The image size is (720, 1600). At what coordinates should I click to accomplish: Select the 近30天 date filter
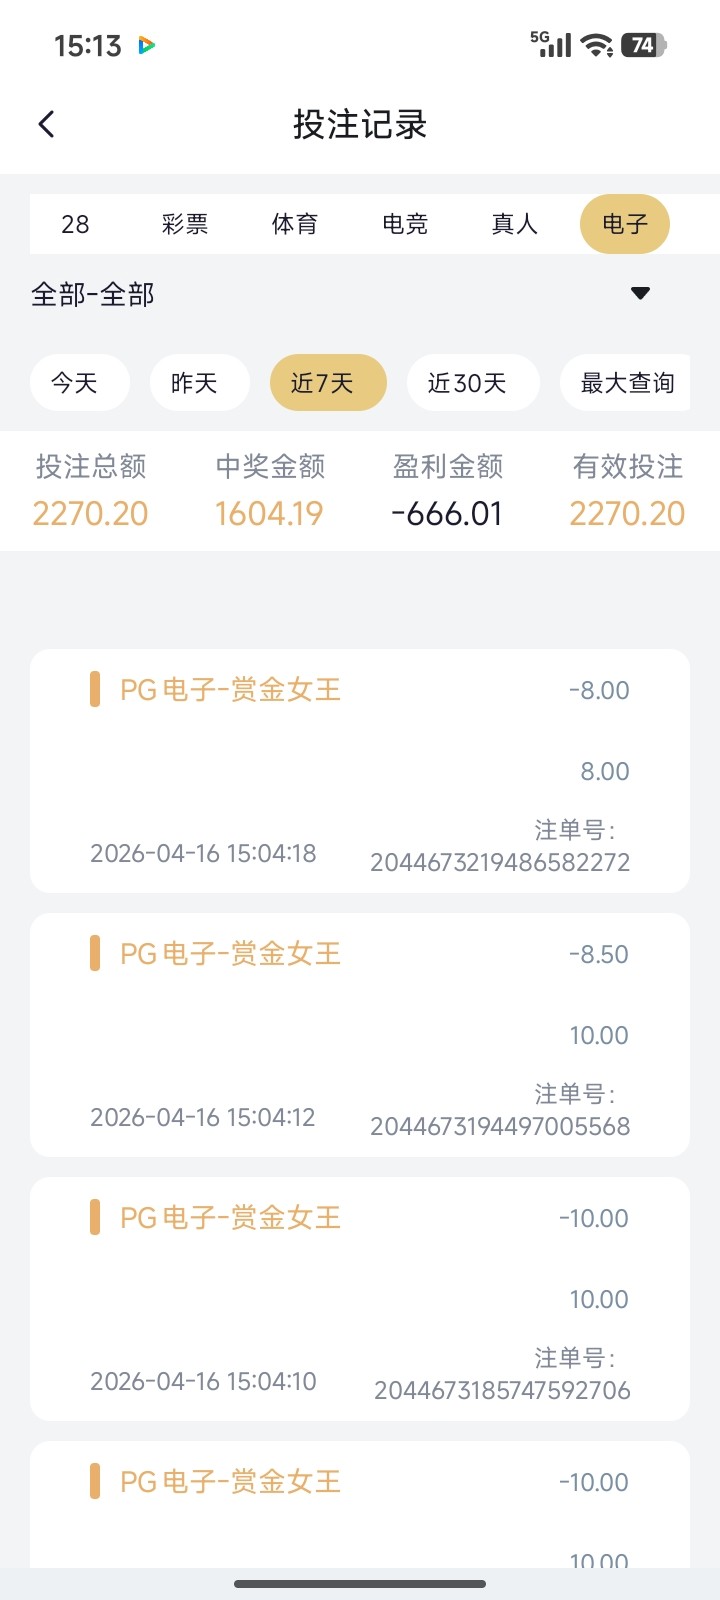click(x=468, y=383)
